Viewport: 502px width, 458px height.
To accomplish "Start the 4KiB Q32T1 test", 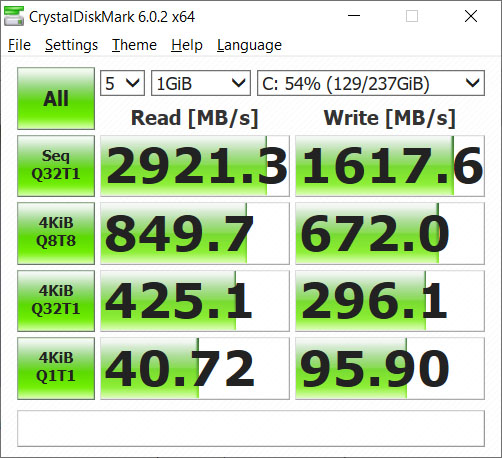I will click(56, 301).
